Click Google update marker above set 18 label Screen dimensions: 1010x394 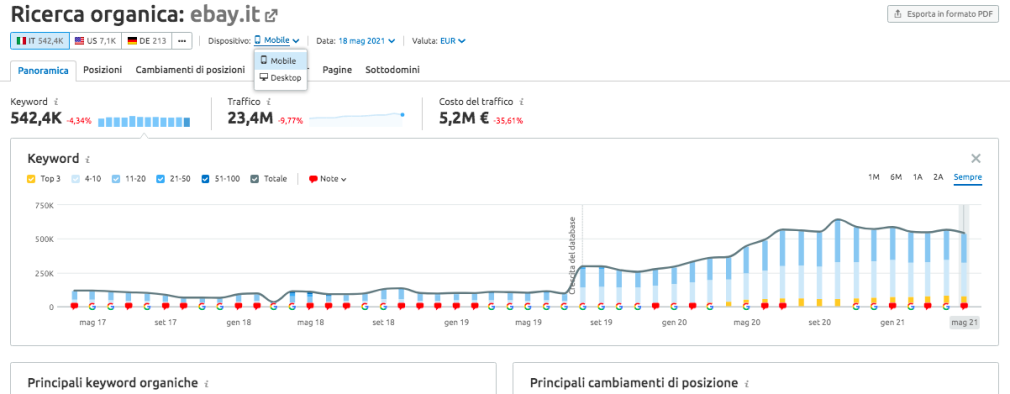[383, 306]
